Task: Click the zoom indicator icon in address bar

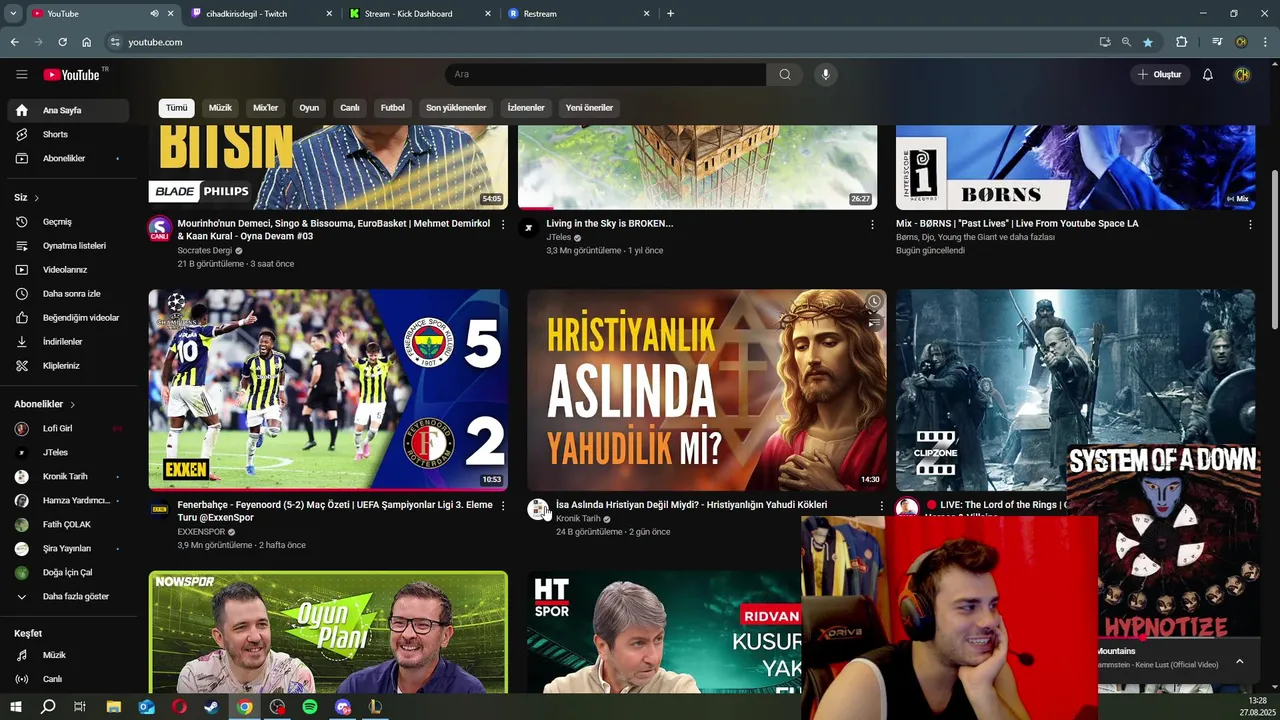Action: (x=1126, y=42)
